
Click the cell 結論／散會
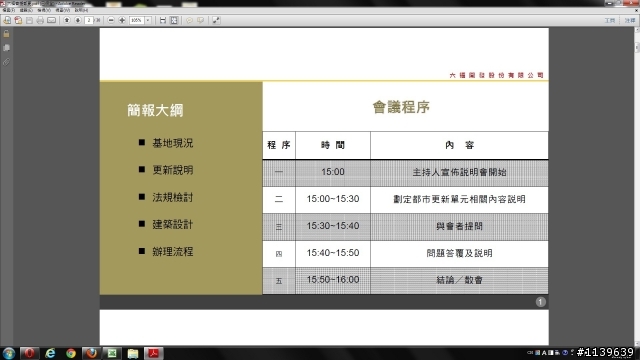[x=460, y=280]
